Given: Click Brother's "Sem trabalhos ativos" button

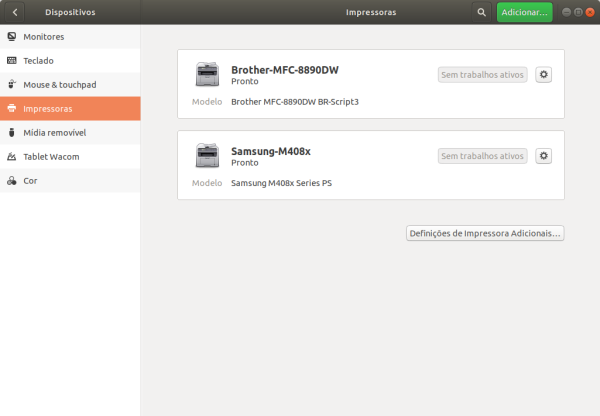Looking at the screenshot, I should (483, 75).
